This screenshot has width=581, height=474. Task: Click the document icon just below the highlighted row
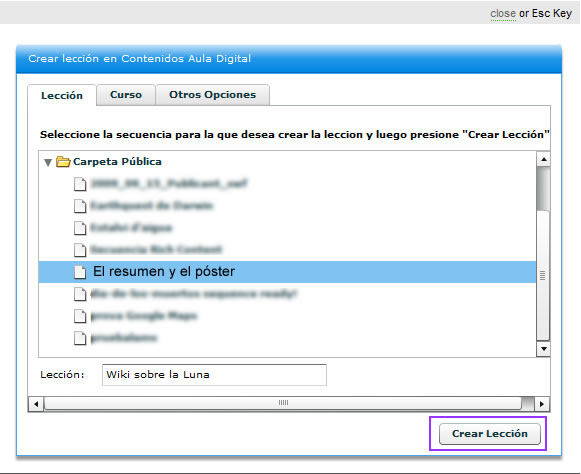click(80, 294)
